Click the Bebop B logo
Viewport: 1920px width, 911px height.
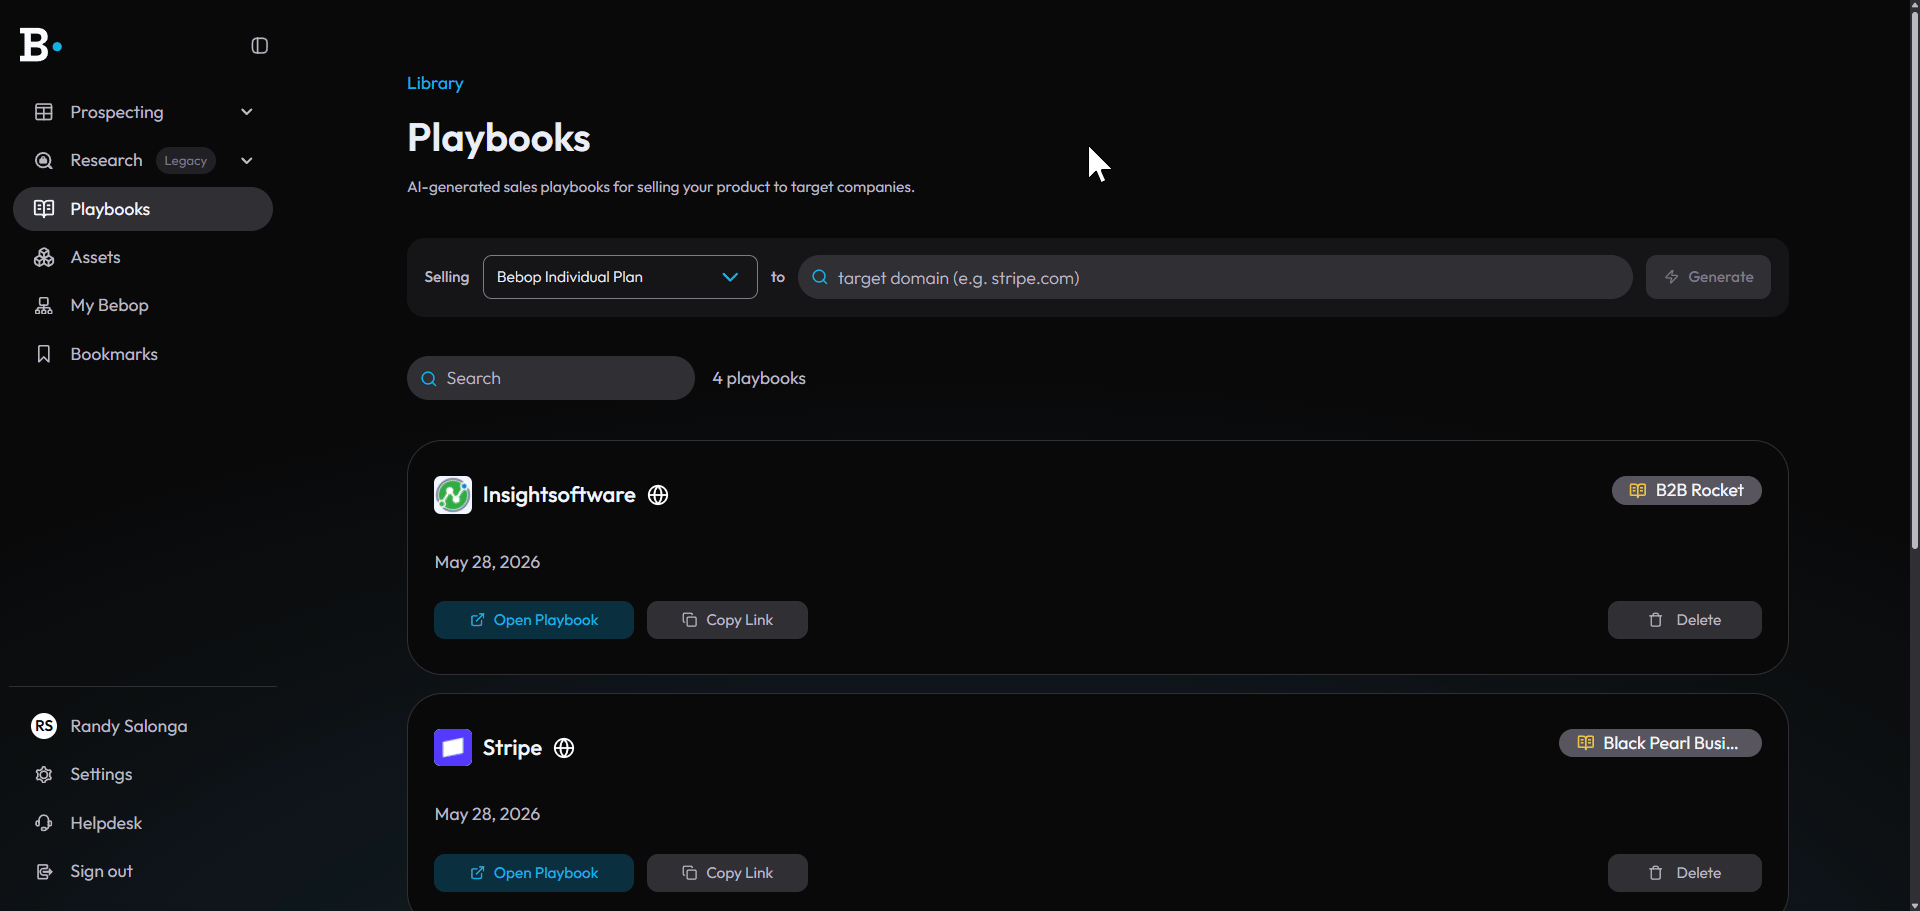[x=40, y=45]
